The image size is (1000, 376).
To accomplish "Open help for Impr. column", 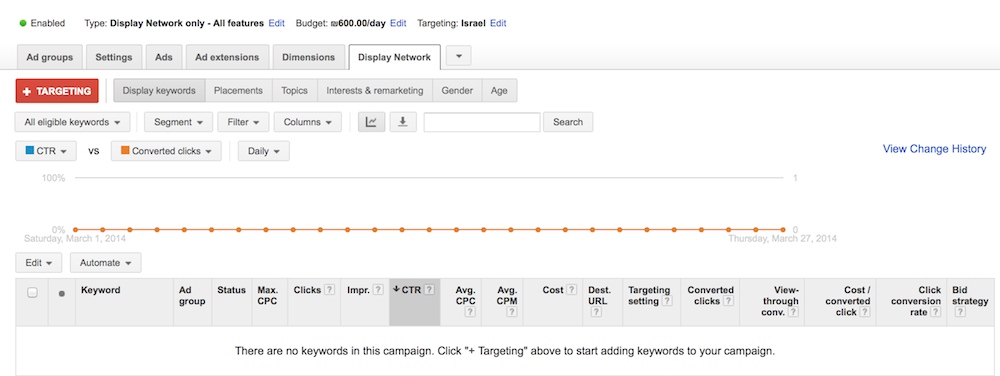I will pyautogui.click(x=378, y=289).
